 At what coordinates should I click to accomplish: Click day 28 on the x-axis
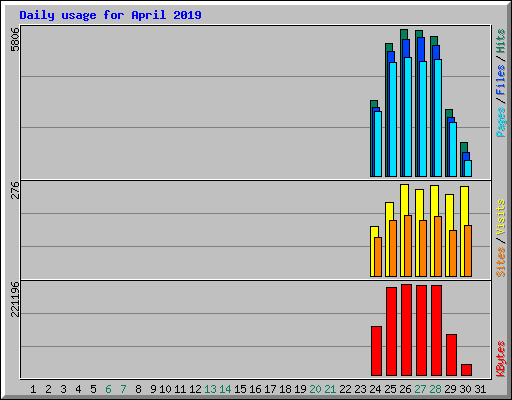point(435,389)
